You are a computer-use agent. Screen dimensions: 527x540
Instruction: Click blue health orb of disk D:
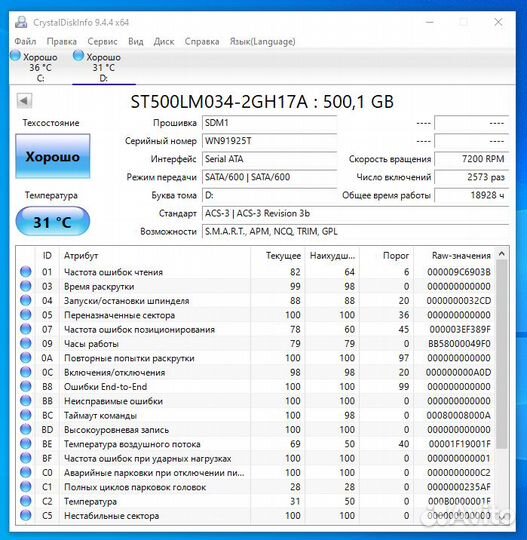coord(79,56)
